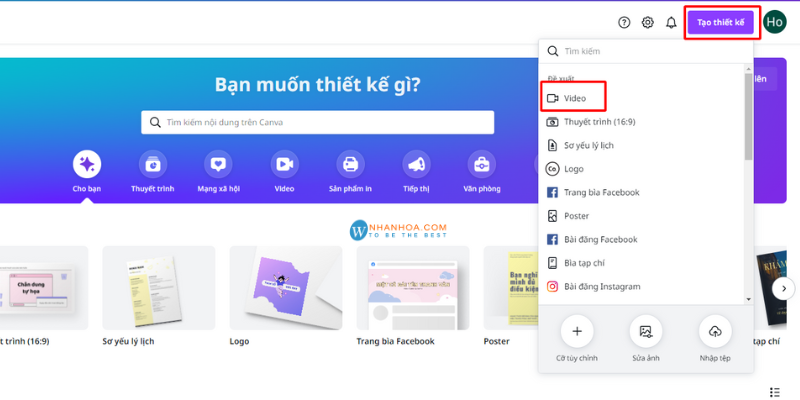This screenshot has height=400, width=800.
Task: Select the Tiếp thị megaphone category icon
Action: click(416, 164)
